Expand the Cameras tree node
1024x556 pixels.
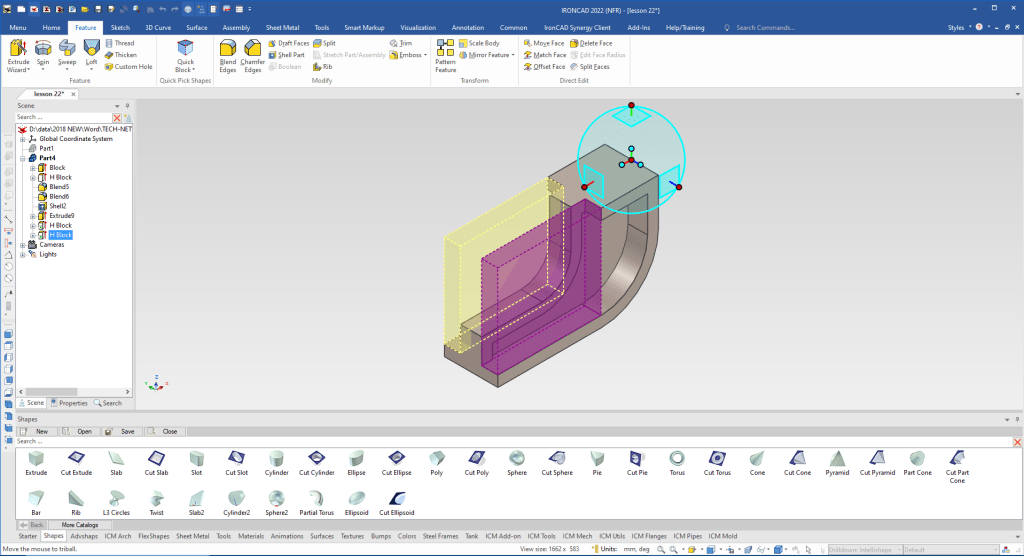click(x=22, y=245)
